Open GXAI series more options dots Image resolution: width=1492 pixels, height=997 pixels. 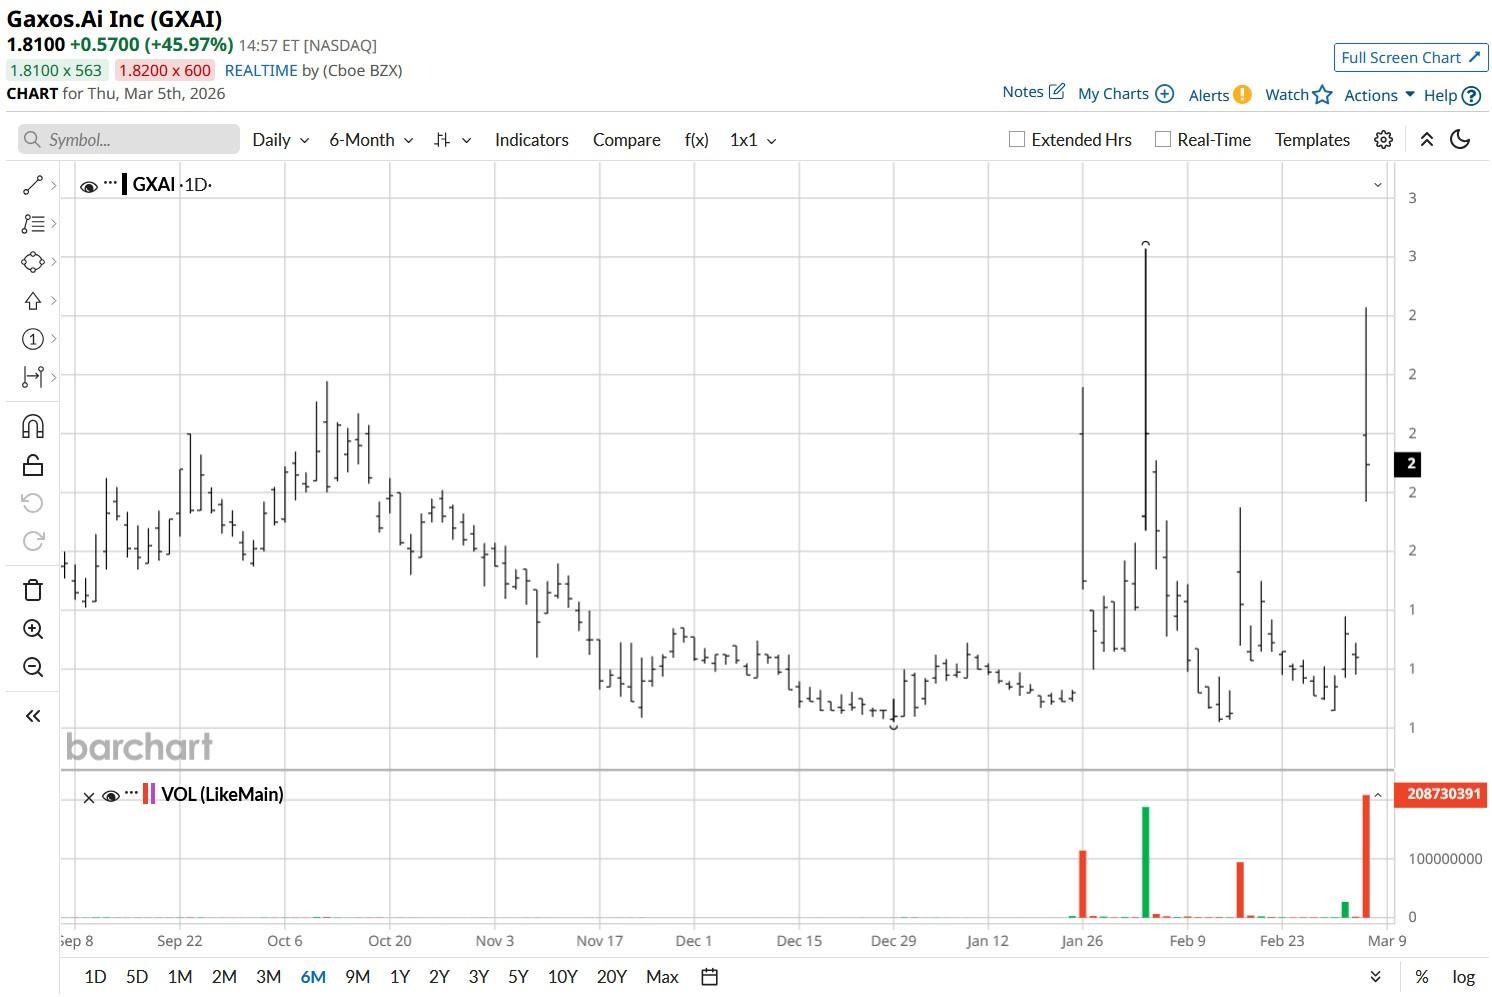click(x=110, y=183)
